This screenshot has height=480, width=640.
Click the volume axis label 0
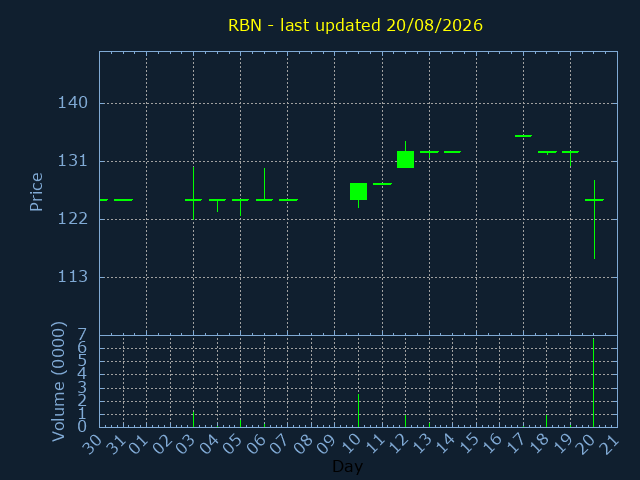82,427
